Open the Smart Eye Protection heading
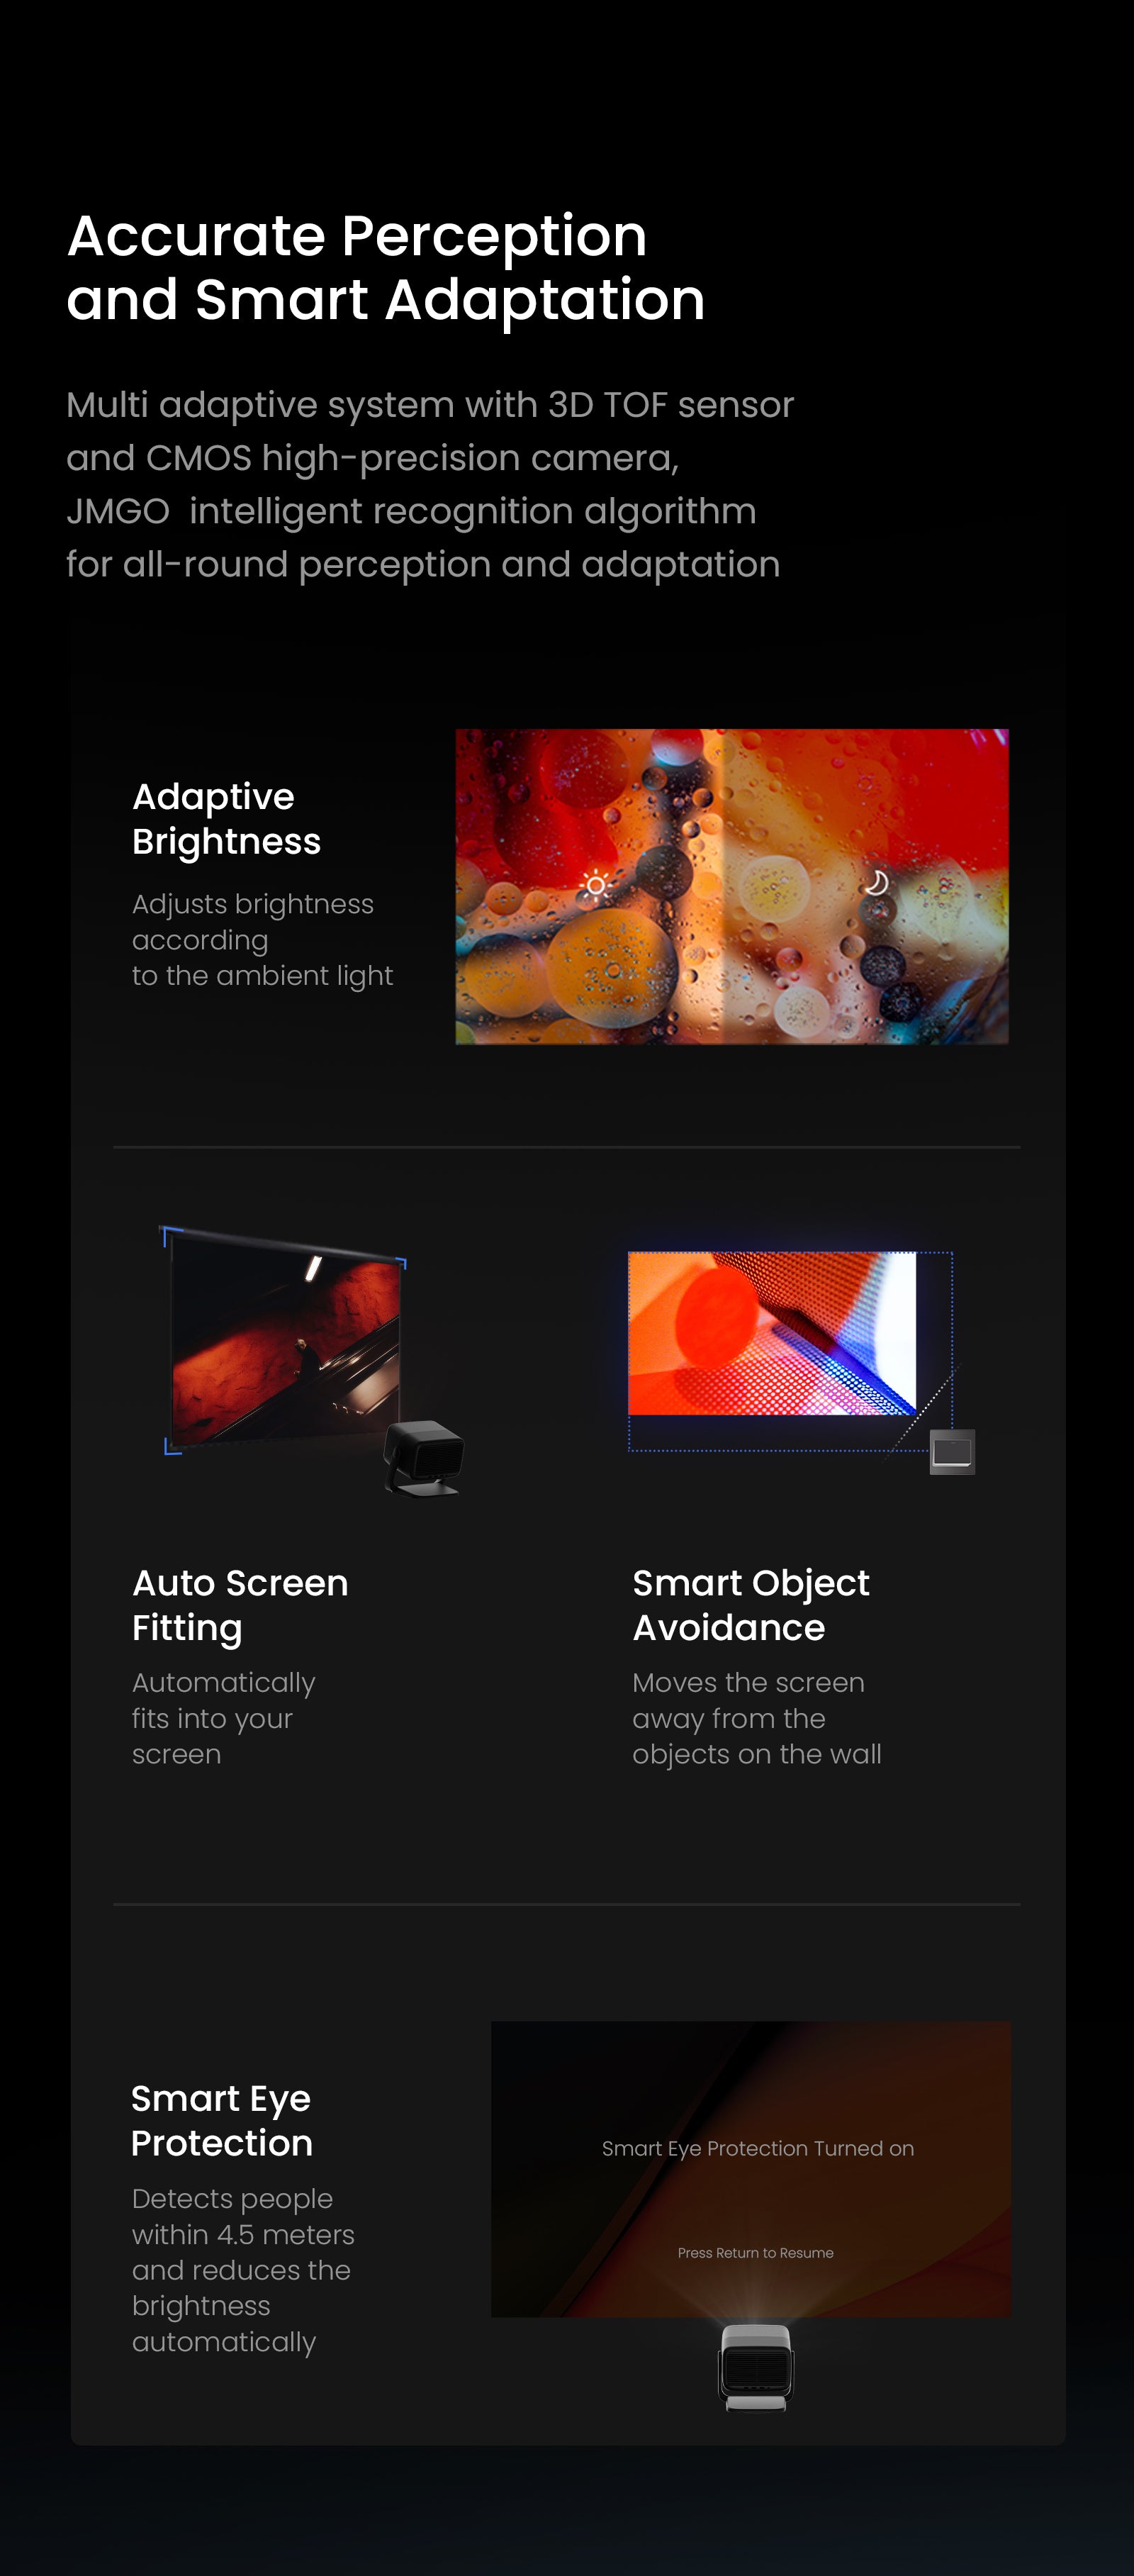The image size is (1134, 2576). (221, 2120)
